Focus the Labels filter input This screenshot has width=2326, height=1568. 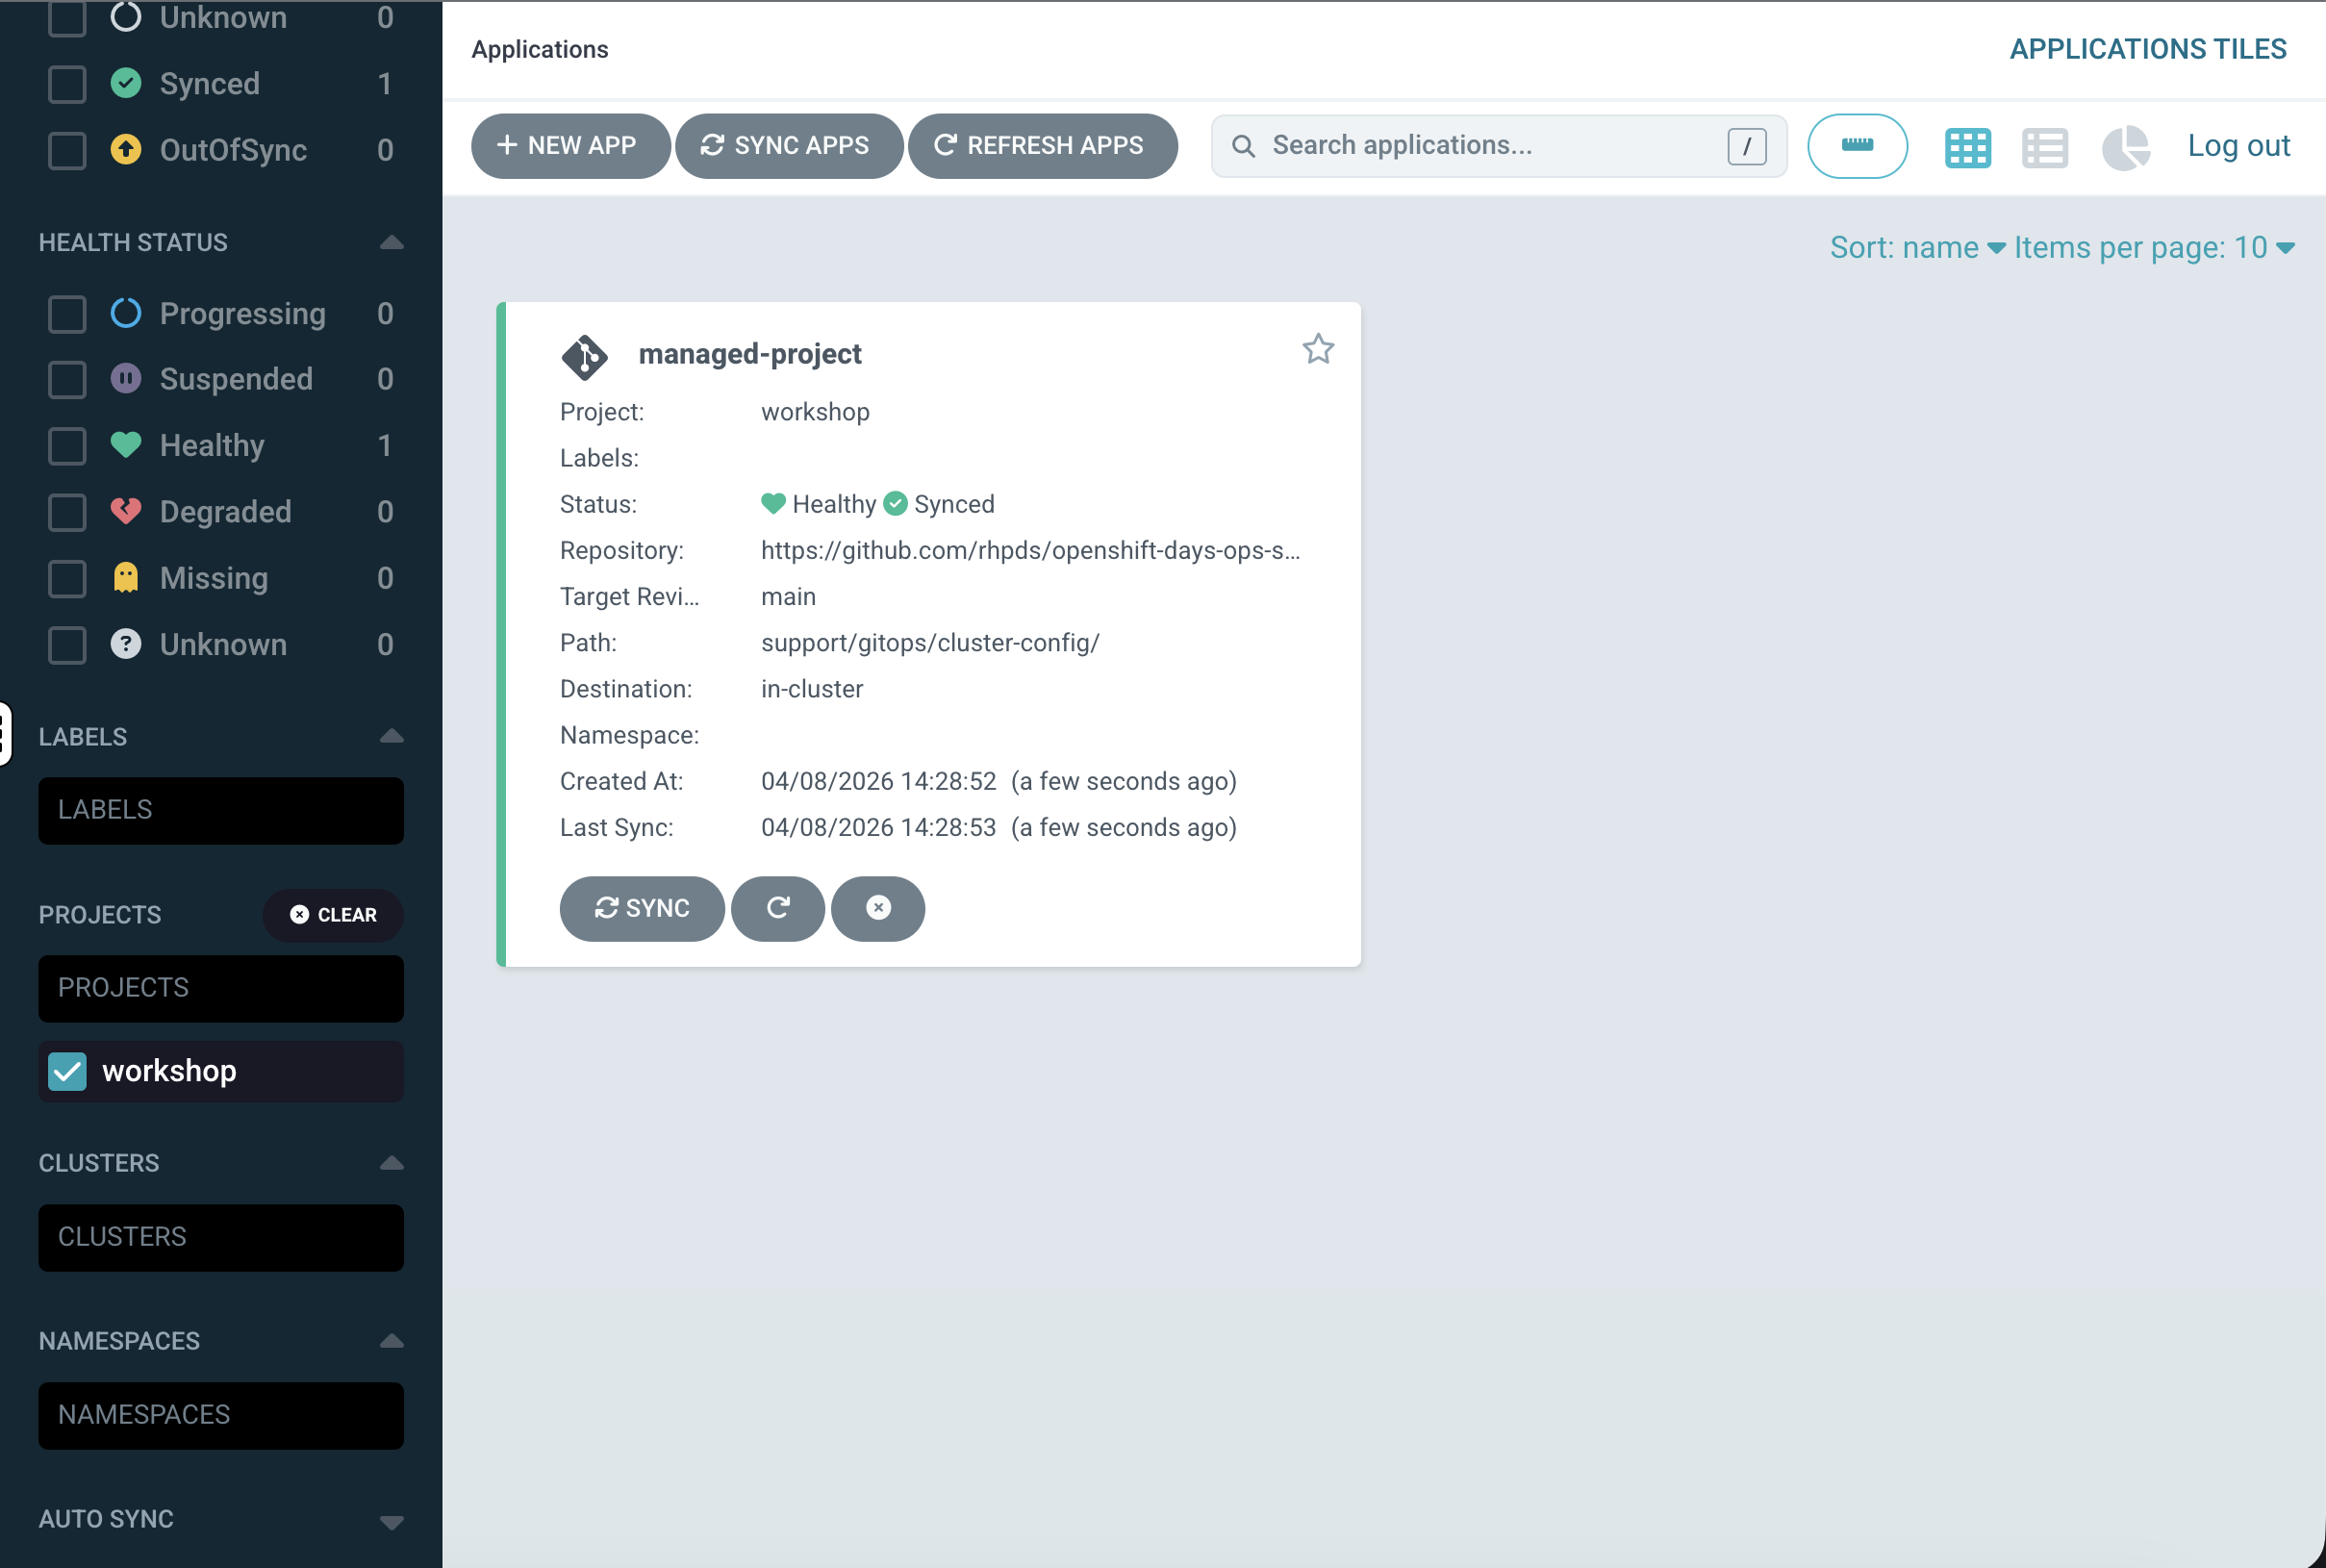[221, 810]
